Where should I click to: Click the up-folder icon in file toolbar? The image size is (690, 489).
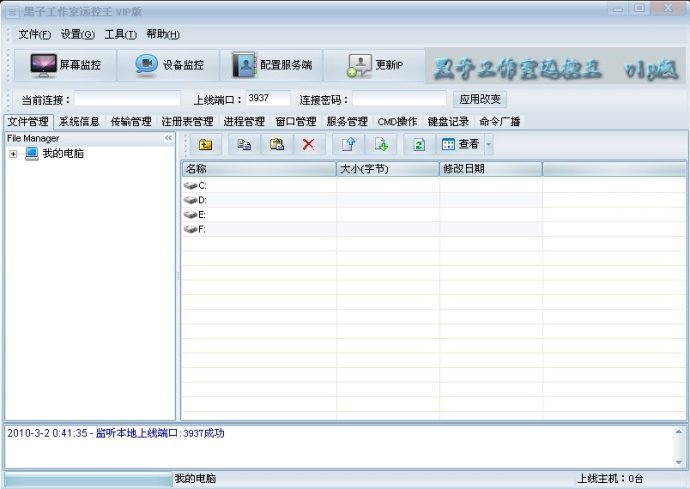tap(205, 144)
